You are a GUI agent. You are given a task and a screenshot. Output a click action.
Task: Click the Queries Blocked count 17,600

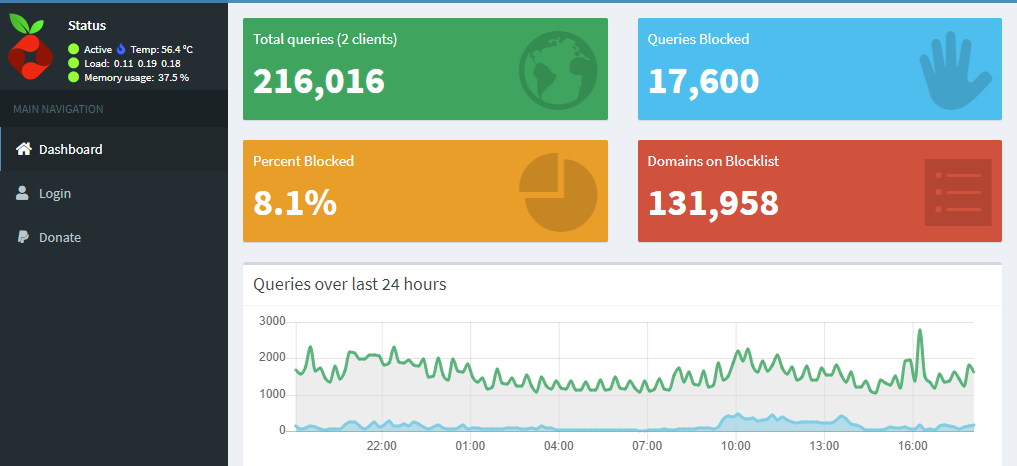[x=703, y=81]
